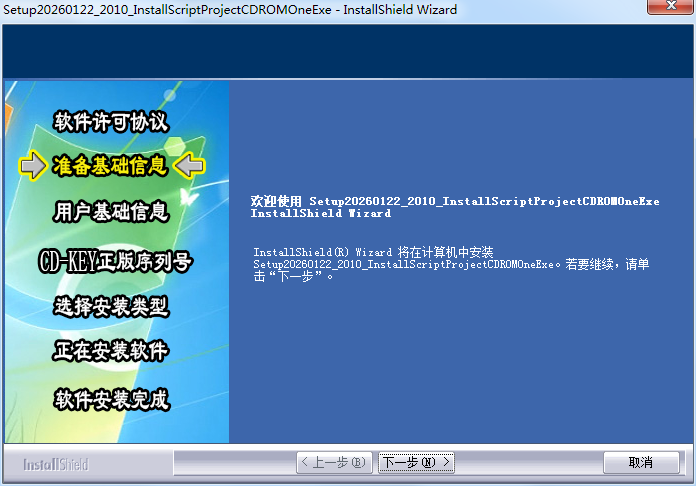Click the 上一步(B) back button
This screenshot has height=486, width=696.
[x=334, y=463]
